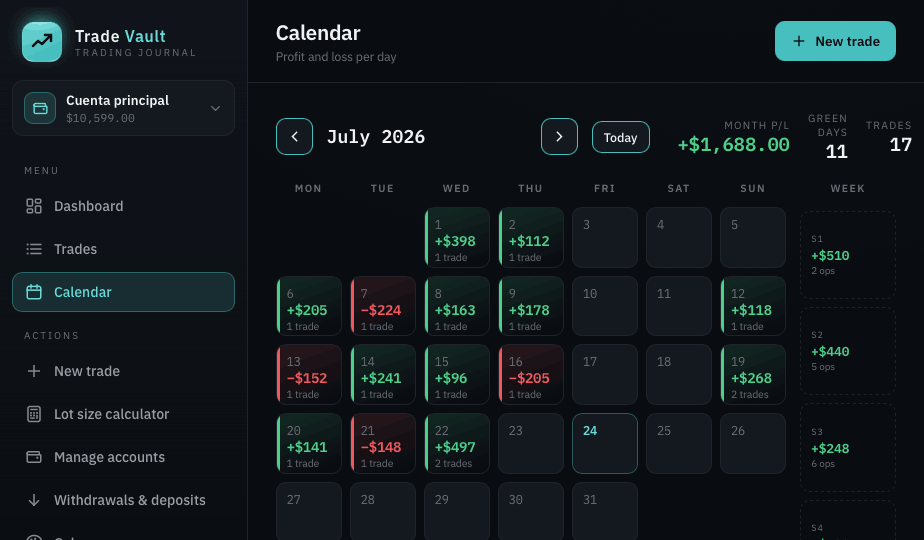Open July 14 with +$241
The image size is (924, 540).
[383, 375]
